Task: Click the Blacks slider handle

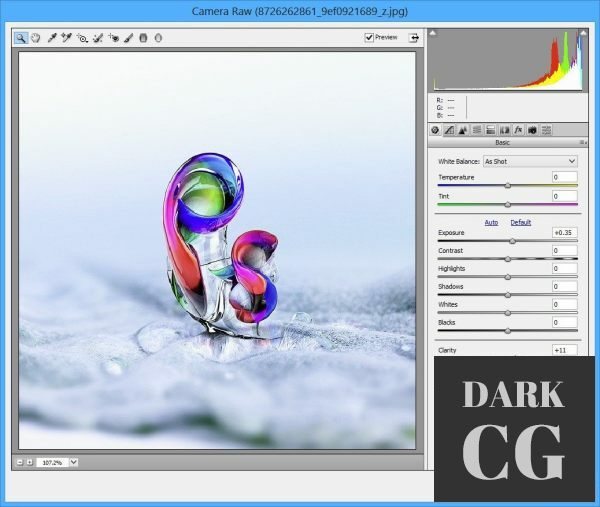Action: coord(507,331)
